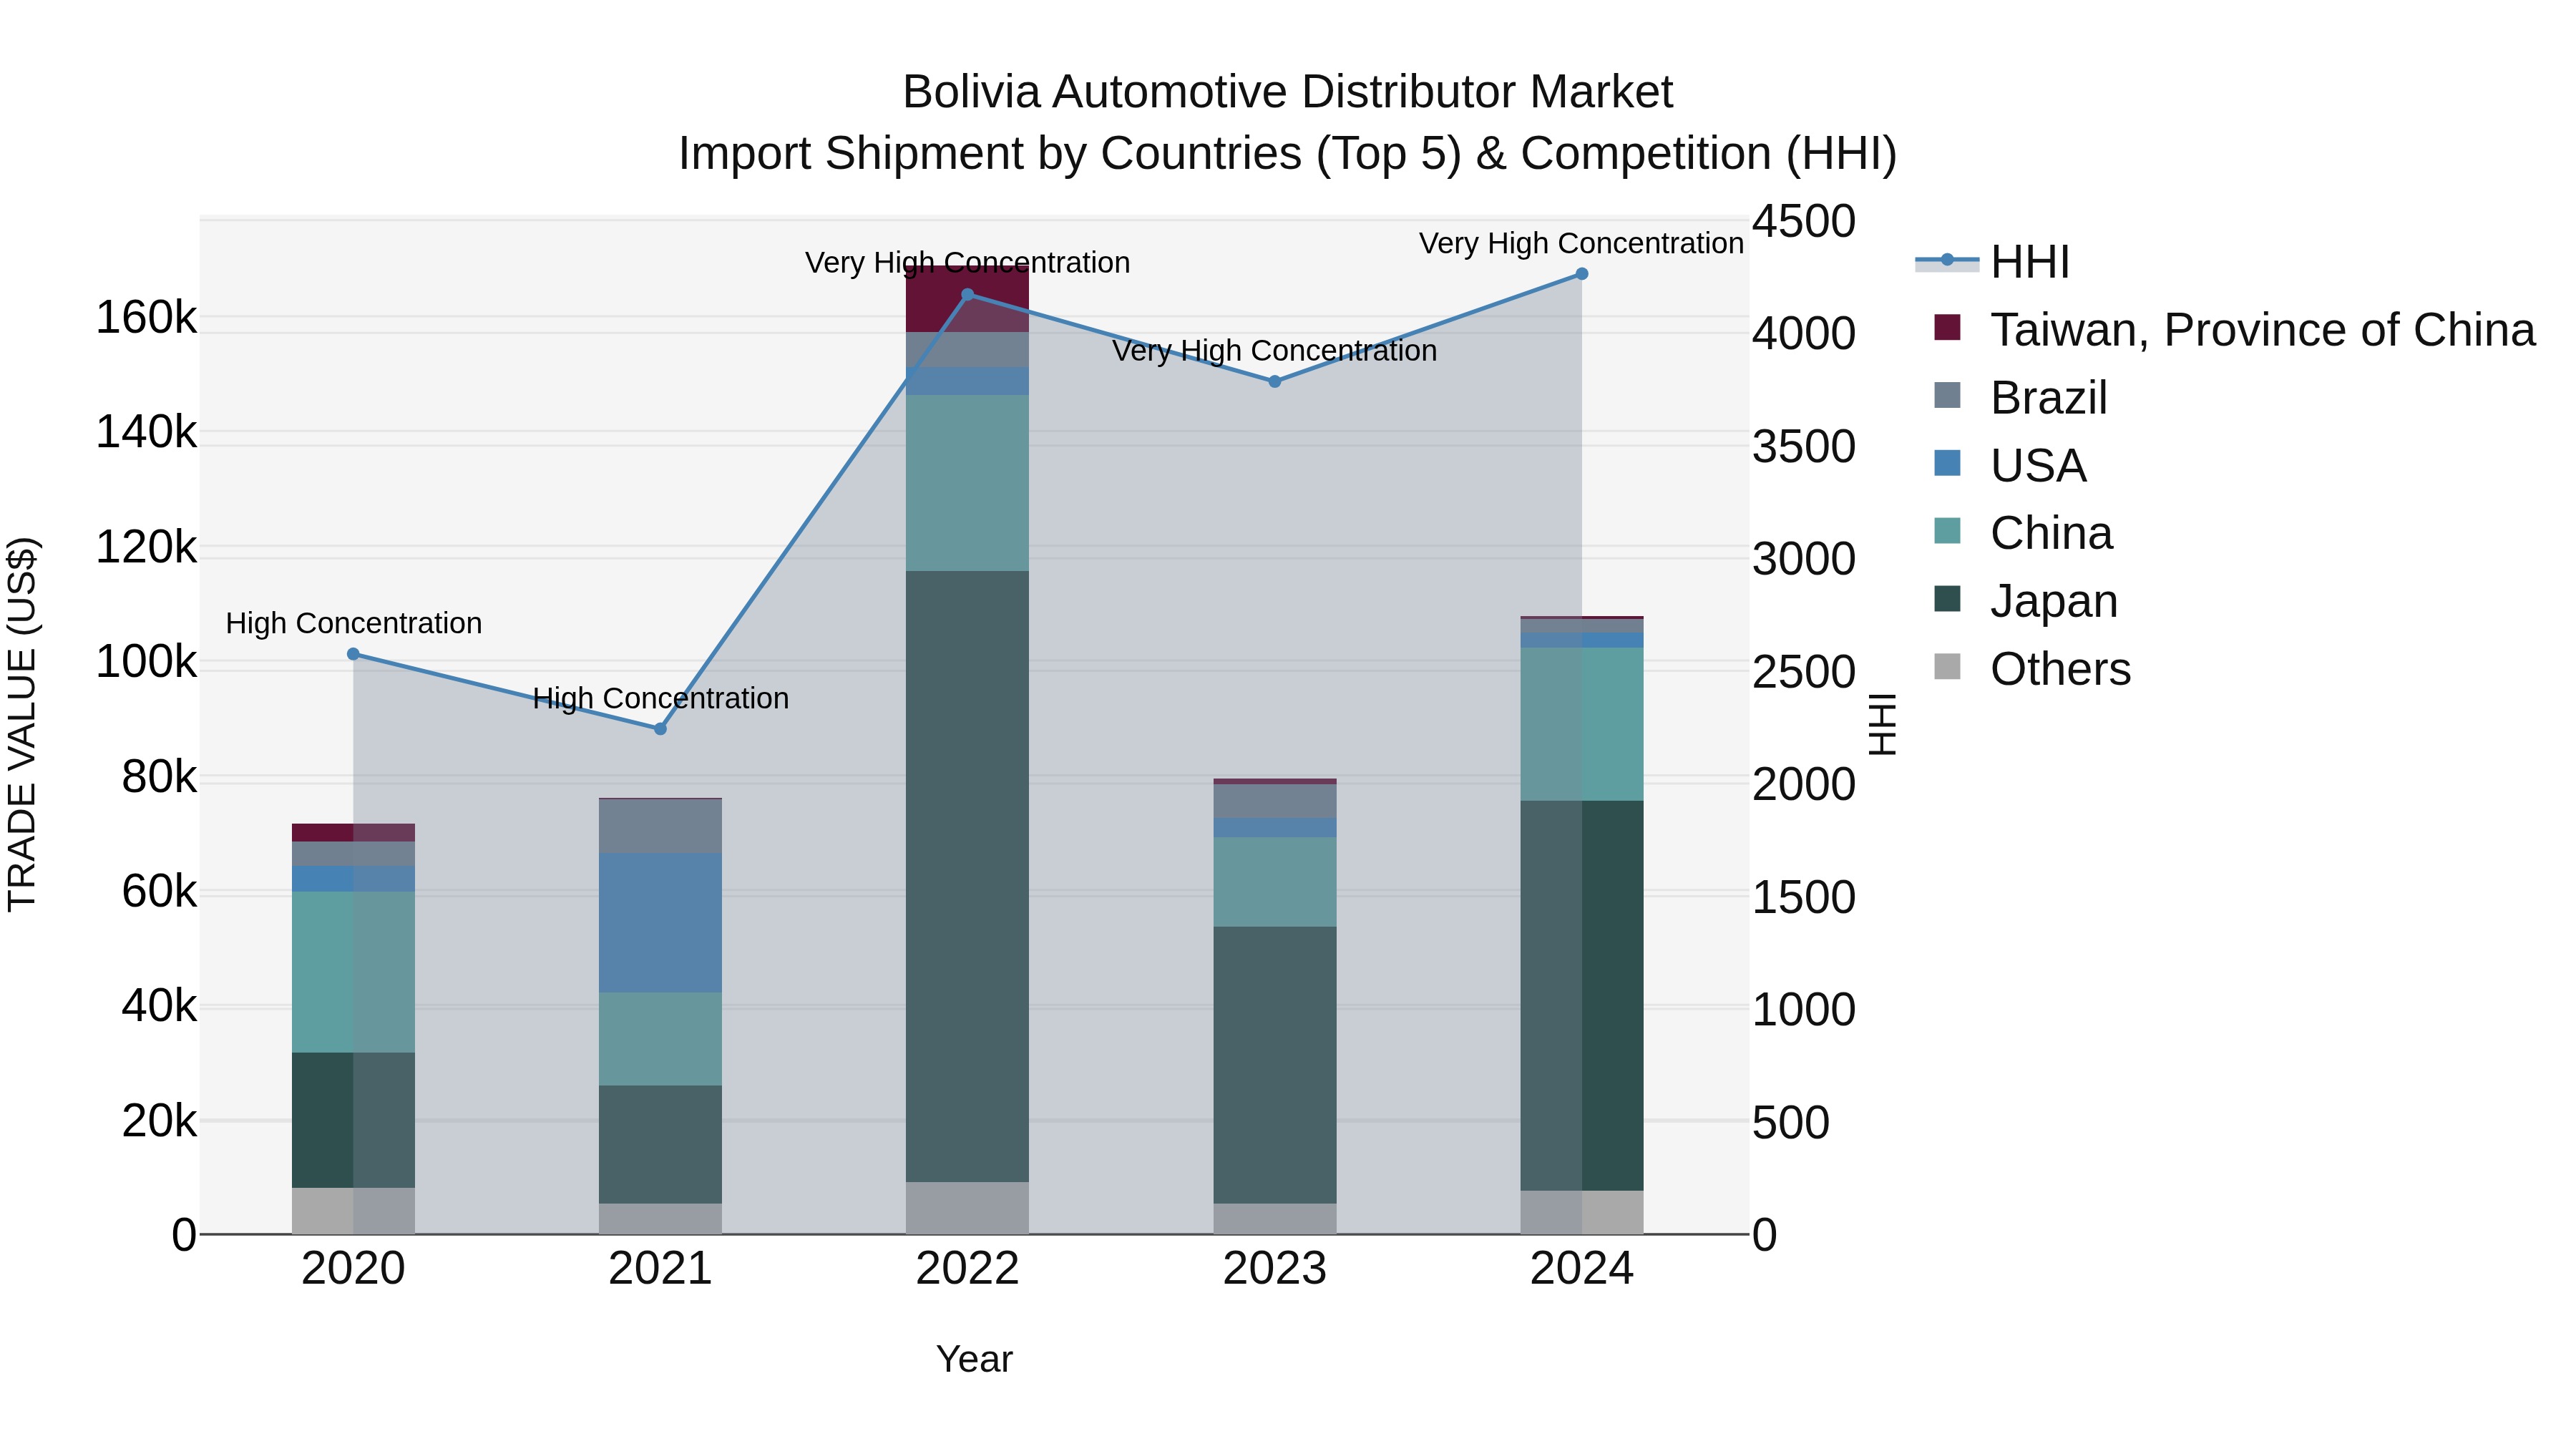Click the USA segment in the 2021 bar
Image resolution: width=2576 pixels, height=1449 pixels.
pyautogui.click(x=660, y=922)
